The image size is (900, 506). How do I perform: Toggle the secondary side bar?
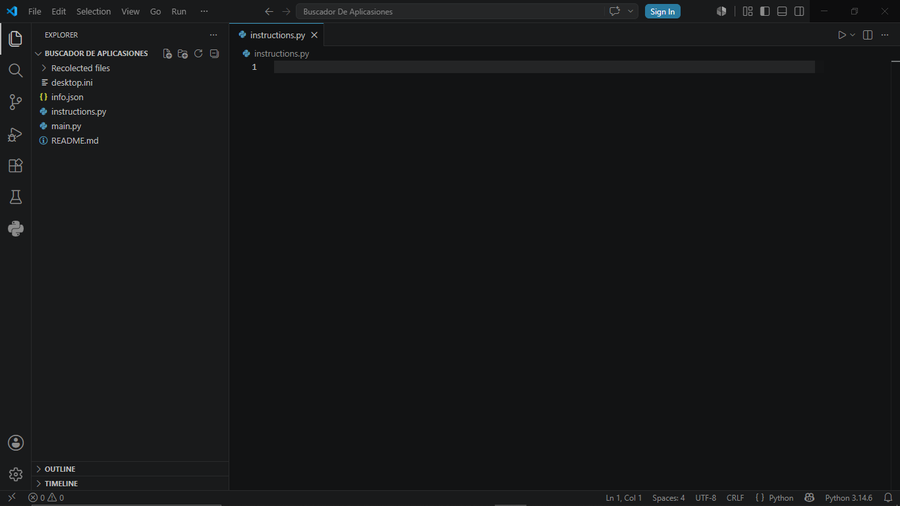pyautogui.click(x=799, y=11)
